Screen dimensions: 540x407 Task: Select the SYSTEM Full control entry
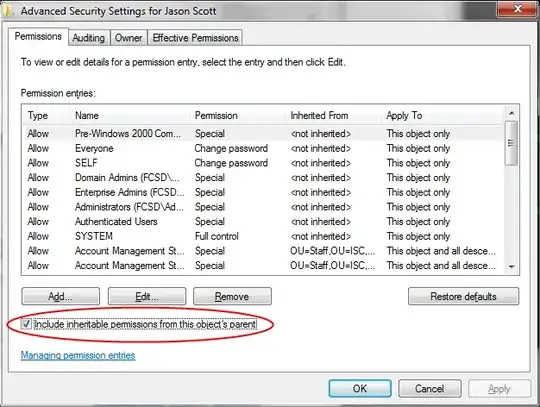tap(264, 236)
